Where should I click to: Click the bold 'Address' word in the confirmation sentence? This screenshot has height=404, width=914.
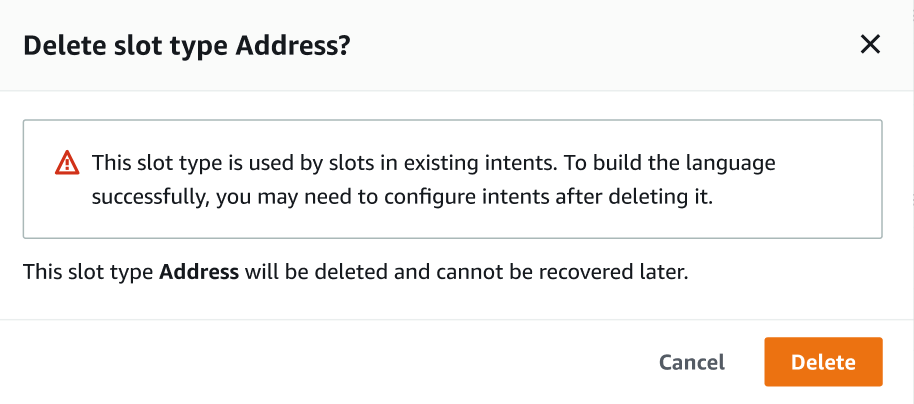(199, 272)
